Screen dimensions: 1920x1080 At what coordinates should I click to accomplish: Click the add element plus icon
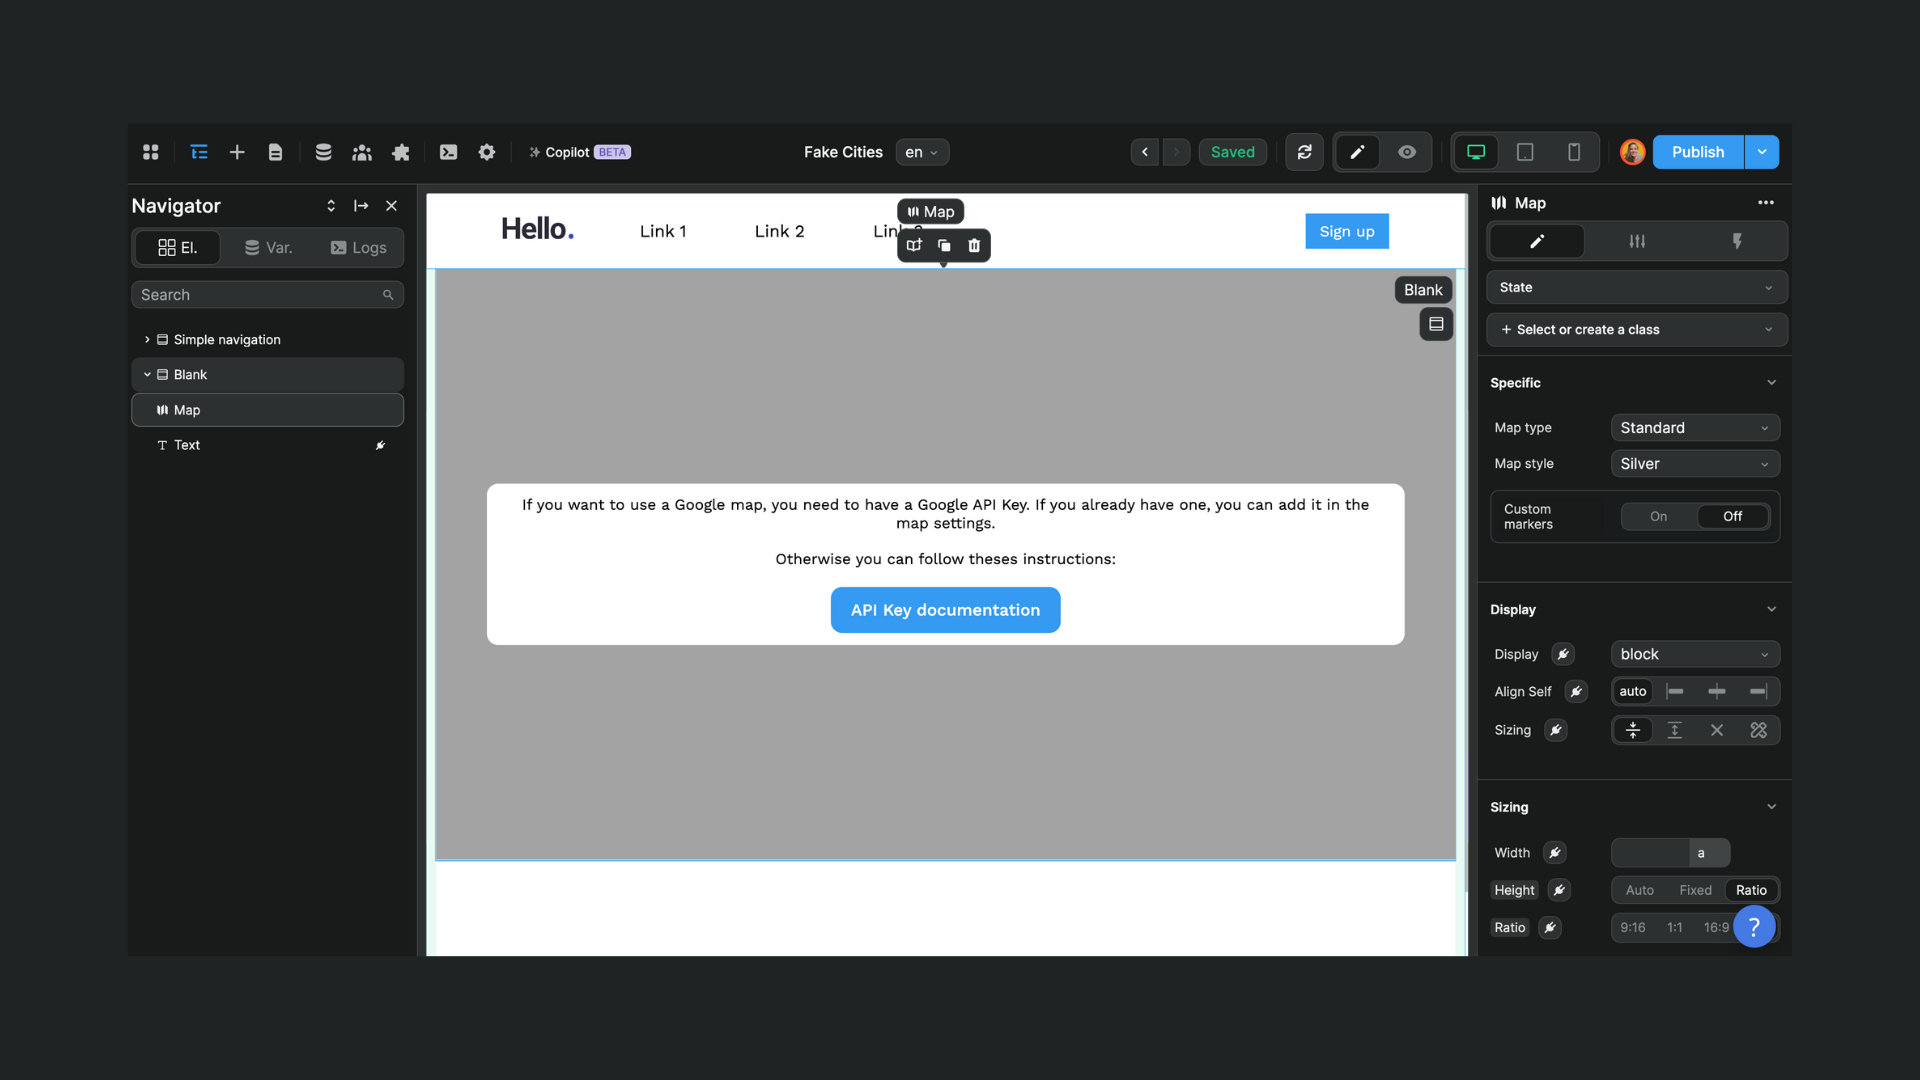[237, 152]
